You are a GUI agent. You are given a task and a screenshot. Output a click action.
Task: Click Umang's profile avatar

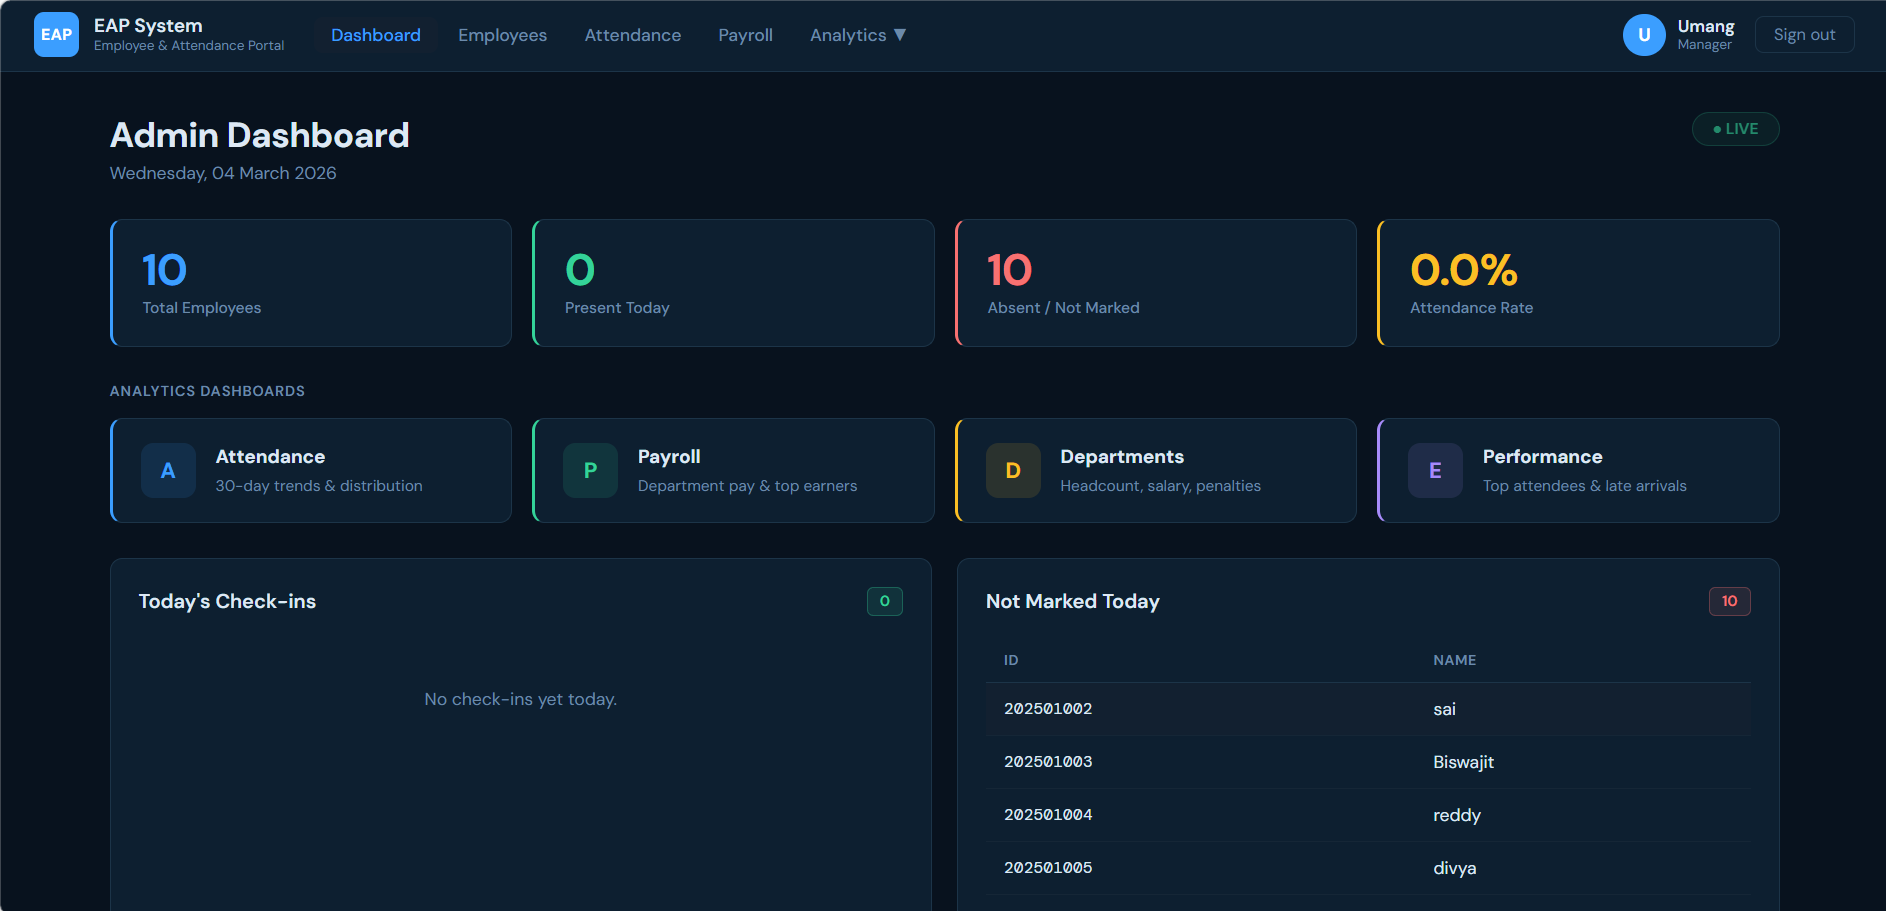pyautogui.click(x=1643, y=34)
